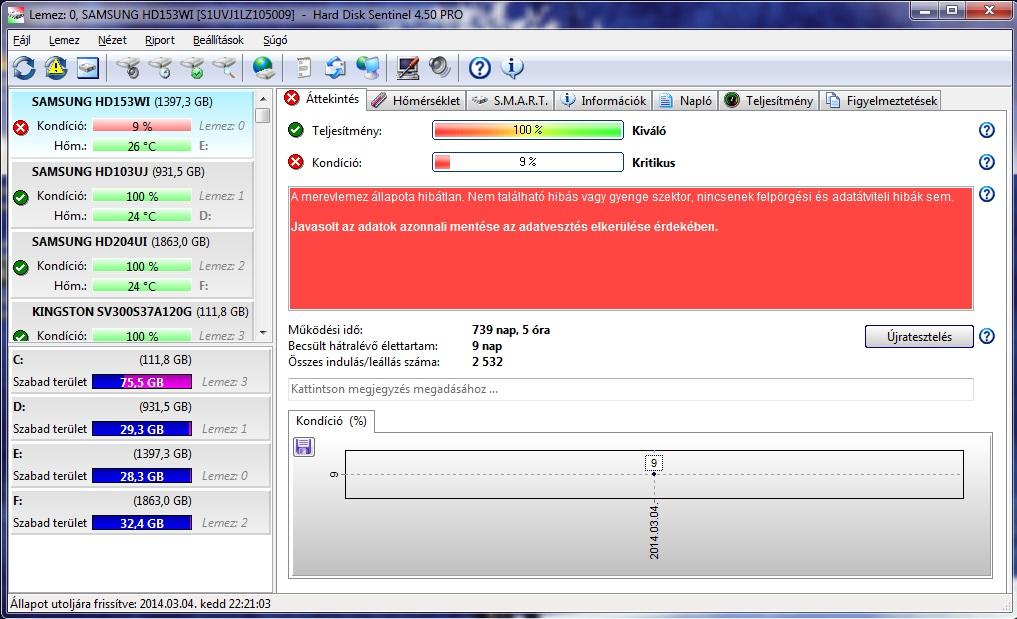Click the info bubble toolbar icon

[x=512, y=67]
